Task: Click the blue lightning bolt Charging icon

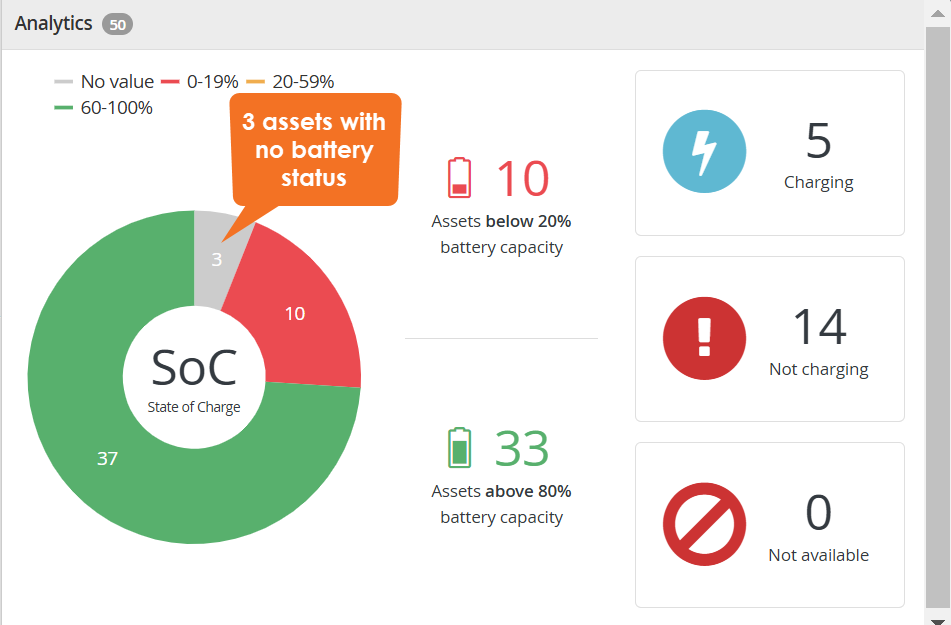Action: point(704,152)
